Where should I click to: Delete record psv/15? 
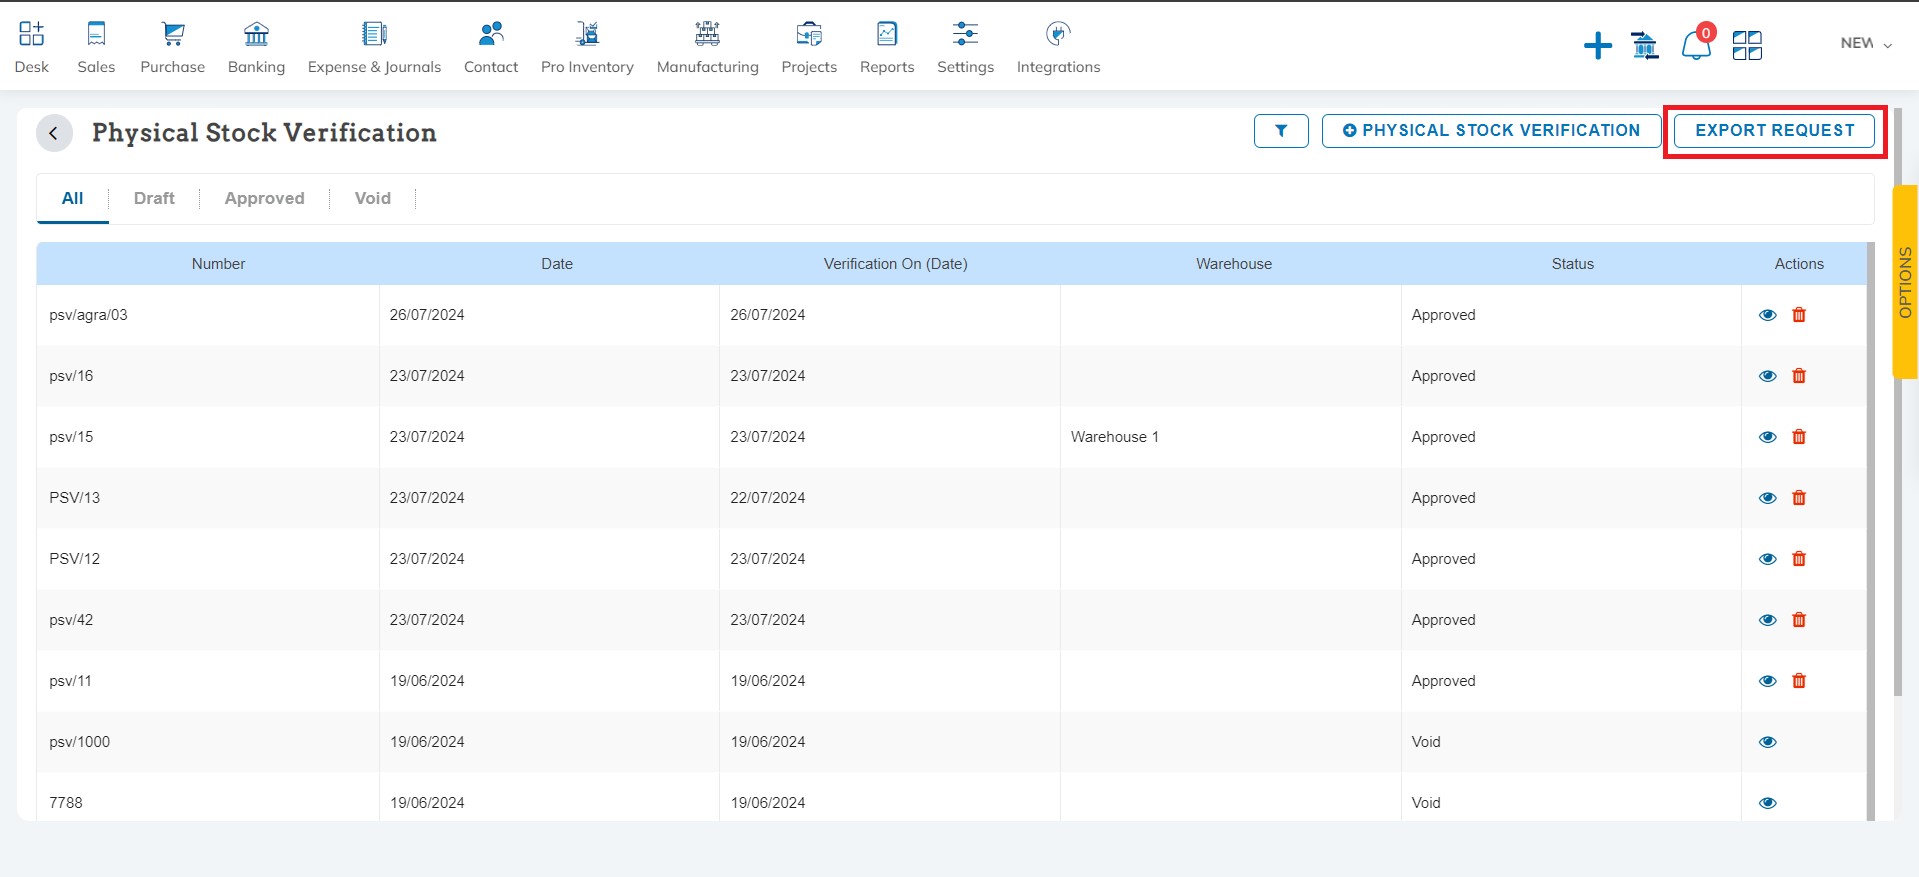click(1799, 437)
